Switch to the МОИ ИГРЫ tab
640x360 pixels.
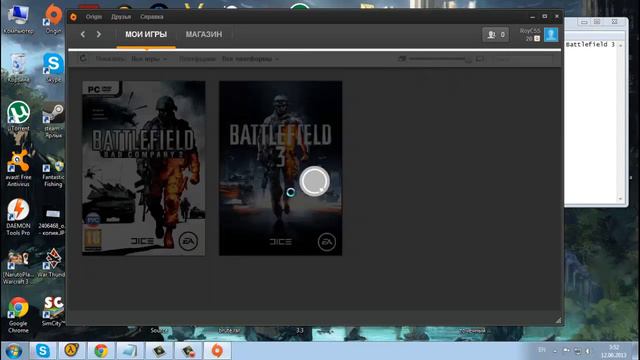click(x=146, y=35)
